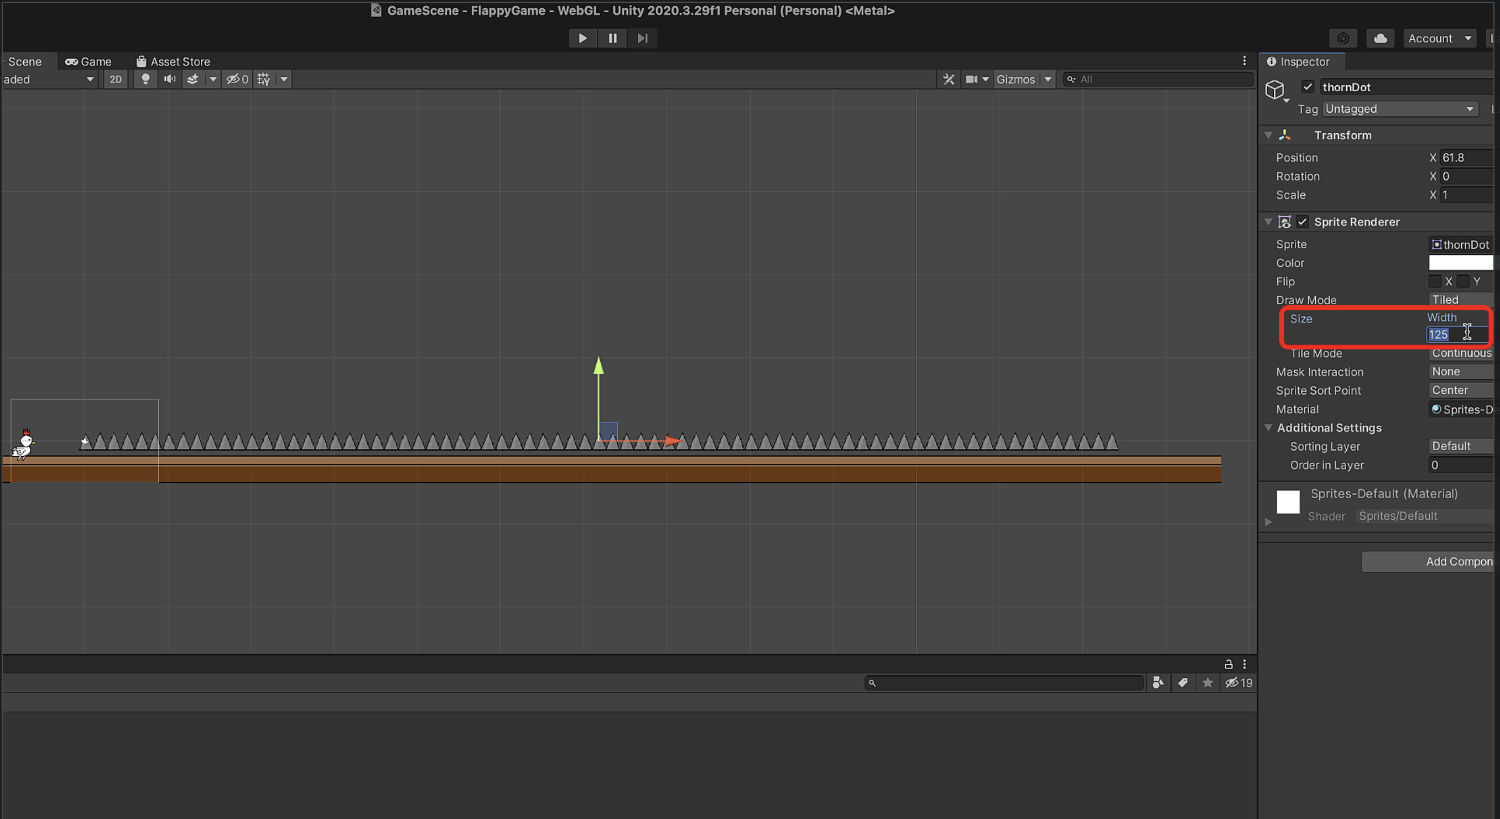Select the Sprites-Default material field
The width and height of the screenshot is (1500, 819).
point(1461,409)
